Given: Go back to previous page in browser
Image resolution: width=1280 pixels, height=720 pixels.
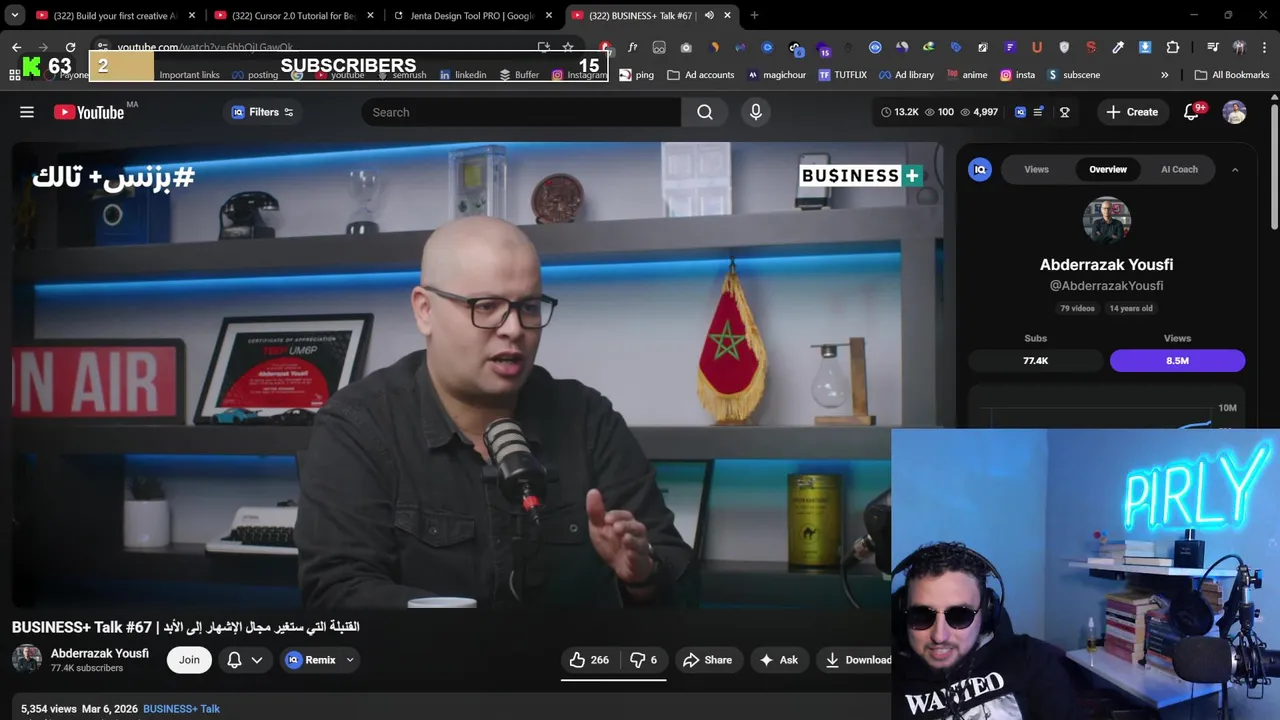Looking at the screenshot, I should [x=16, y=47].
